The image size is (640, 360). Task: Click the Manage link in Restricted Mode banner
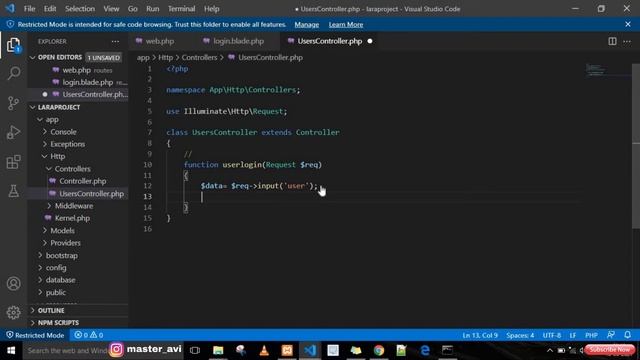[307, 24]
